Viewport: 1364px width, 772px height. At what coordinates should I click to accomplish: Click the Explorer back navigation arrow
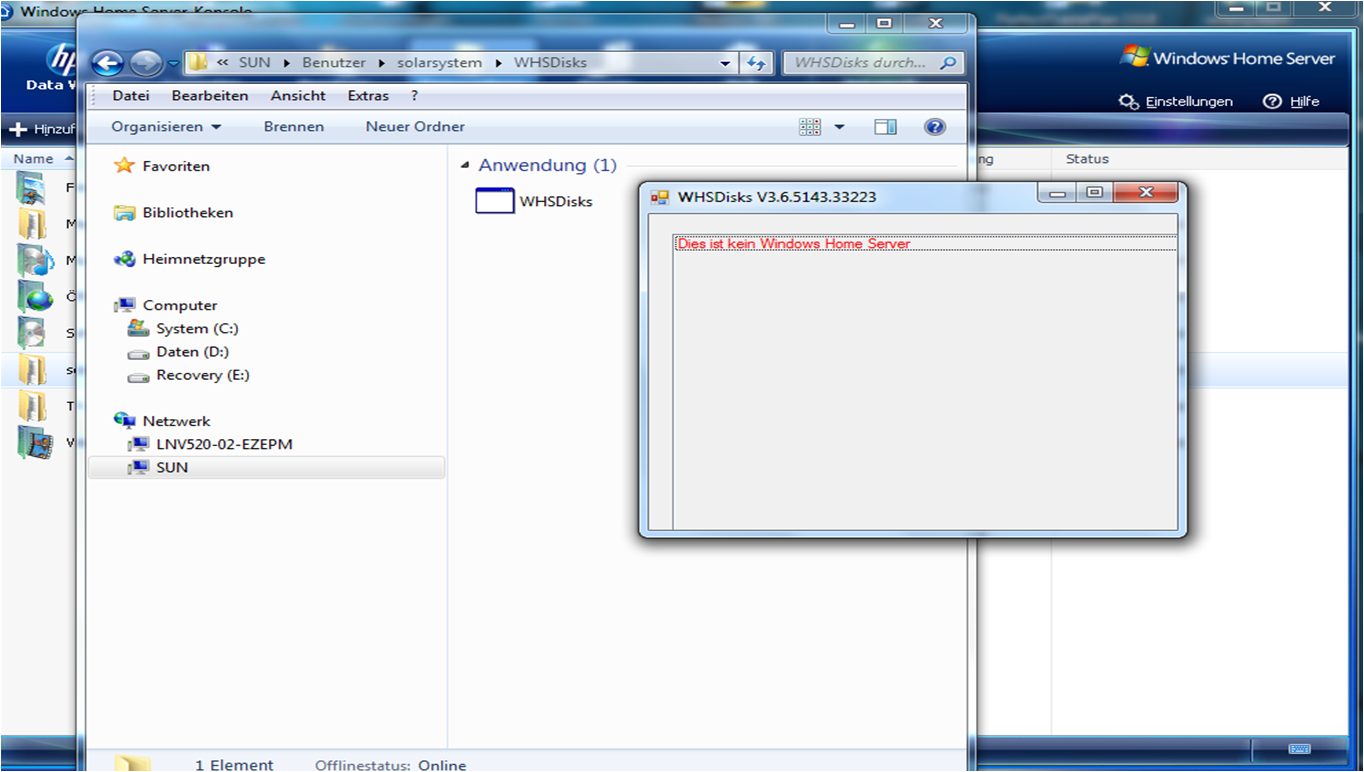(107, 63)
